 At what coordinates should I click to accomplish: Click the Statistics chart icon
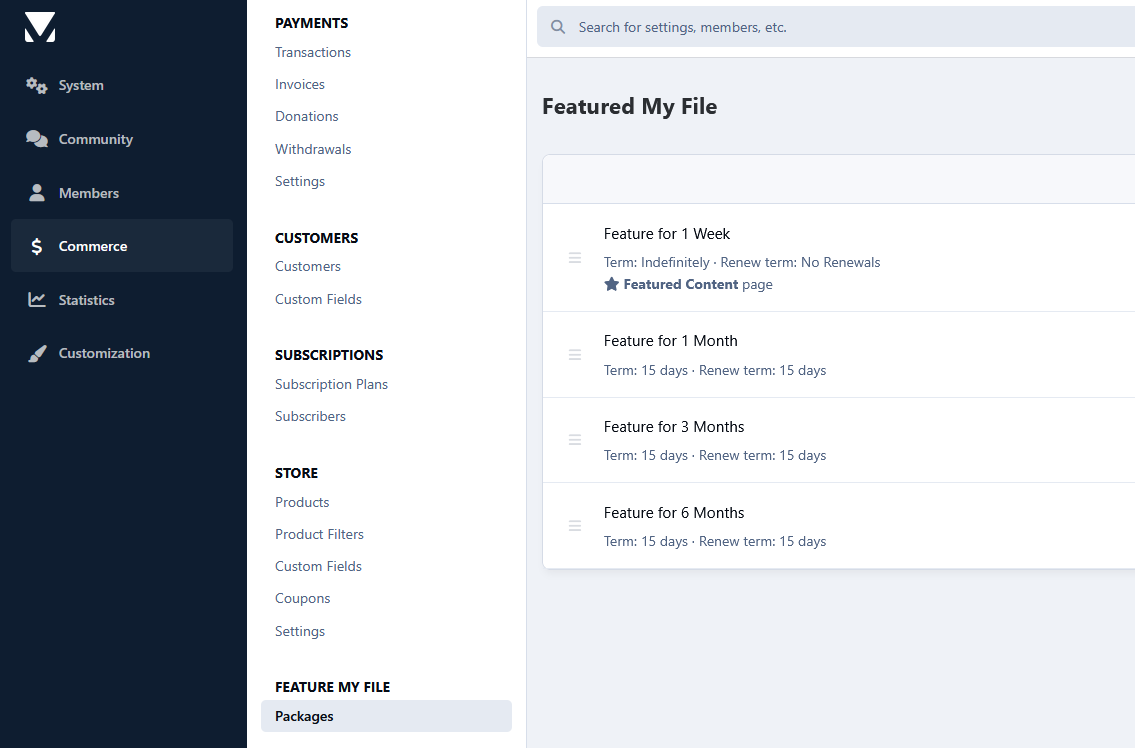tap(37, 300)
